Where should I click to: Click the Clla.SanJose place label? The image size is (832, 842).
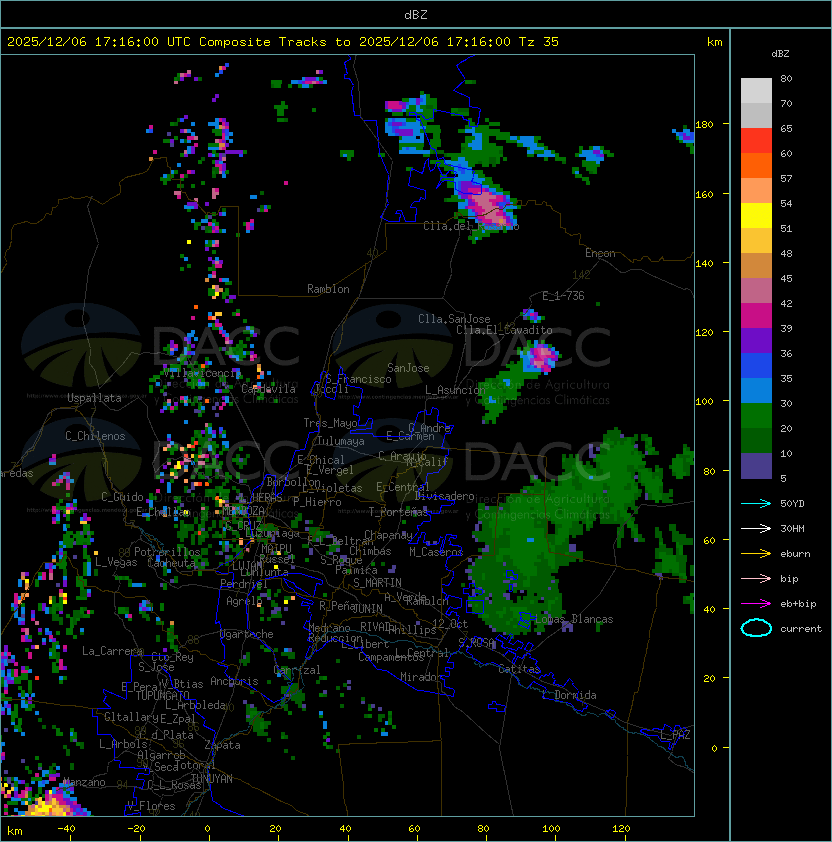point(454,318)
